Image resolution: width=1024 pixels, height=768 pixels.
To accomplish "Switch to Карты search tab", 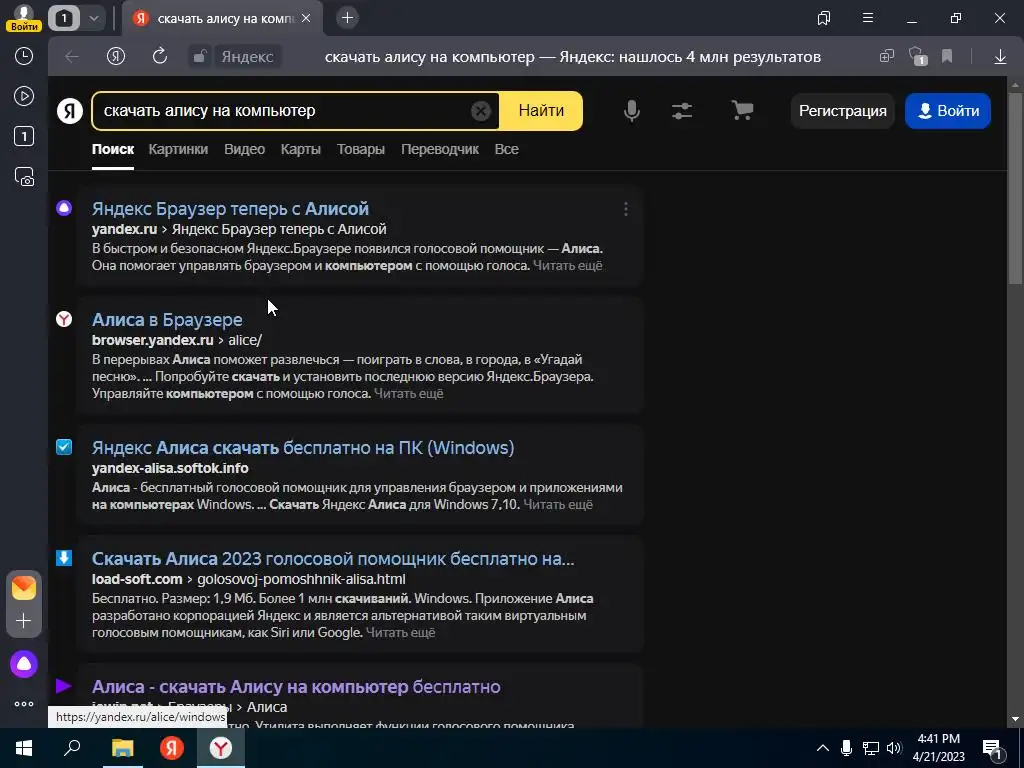I will click(x=300, y=149).
